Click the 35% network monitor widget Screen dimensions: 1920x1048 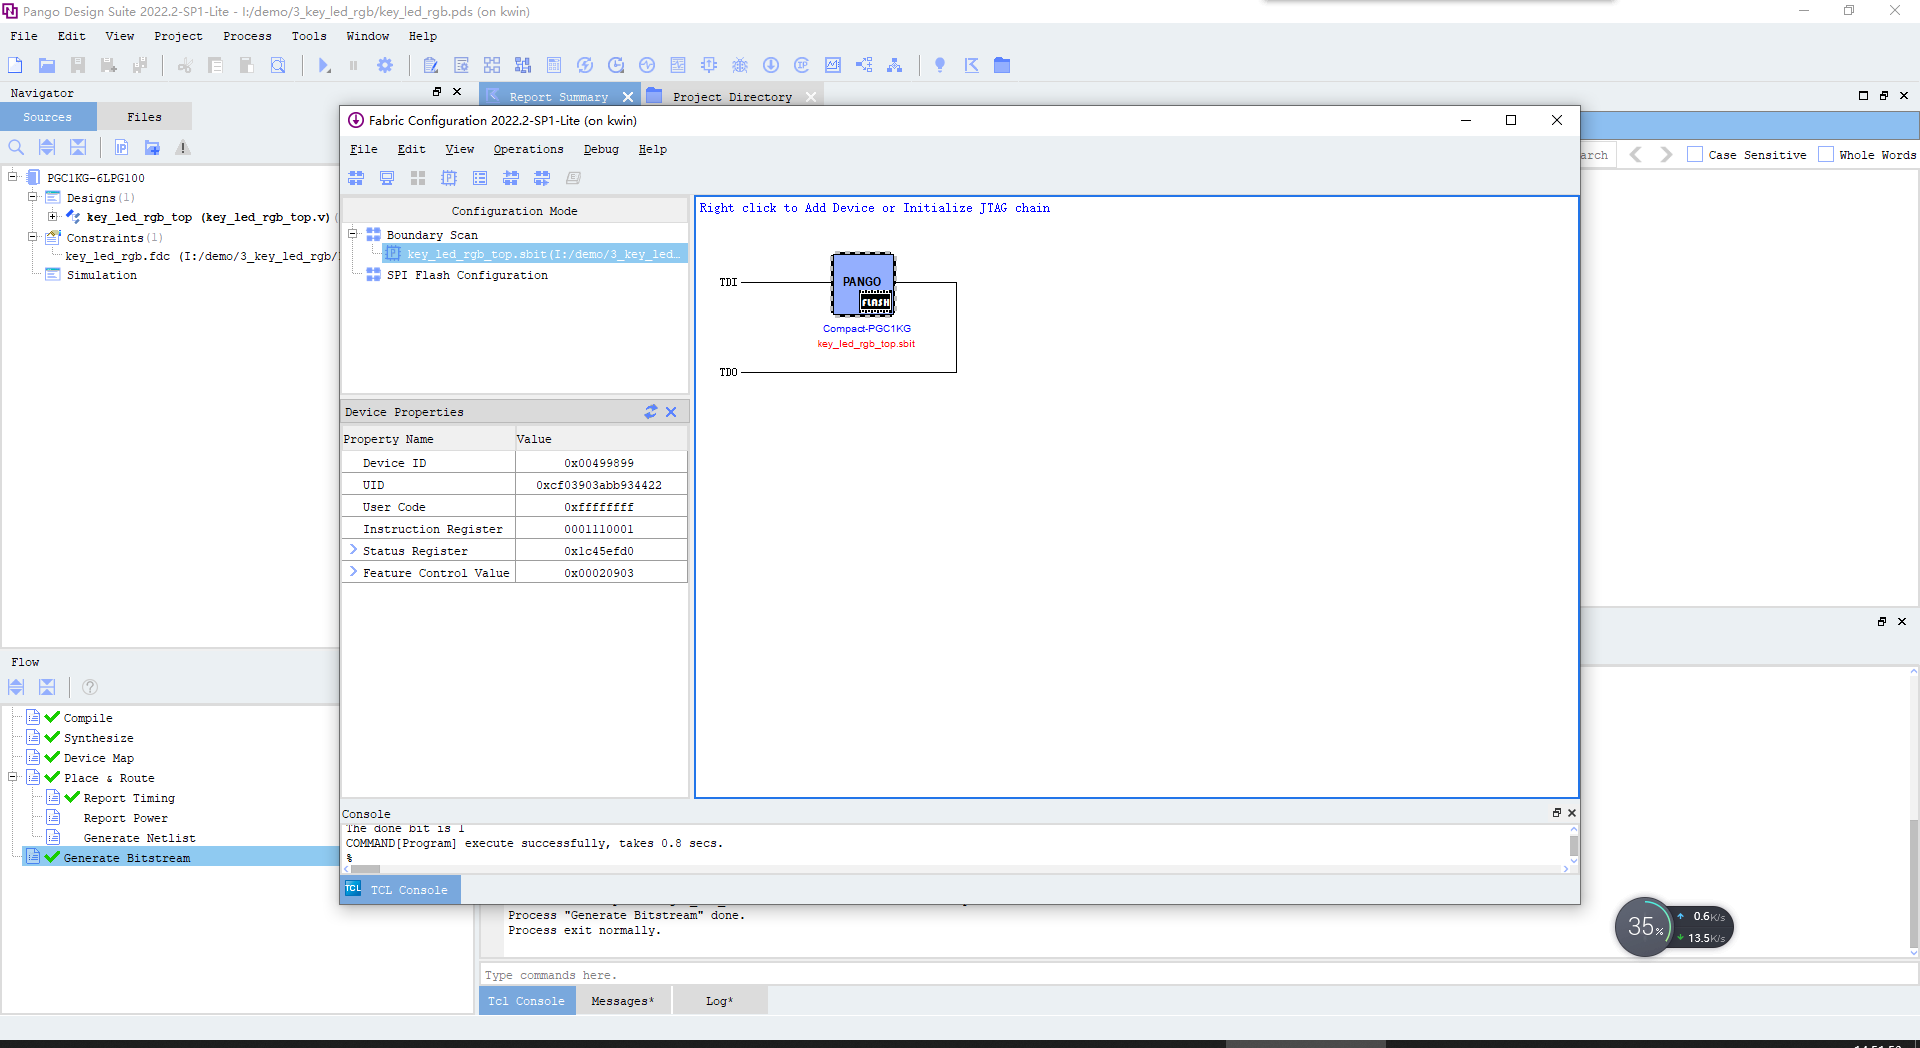(x=1644, y=927)
